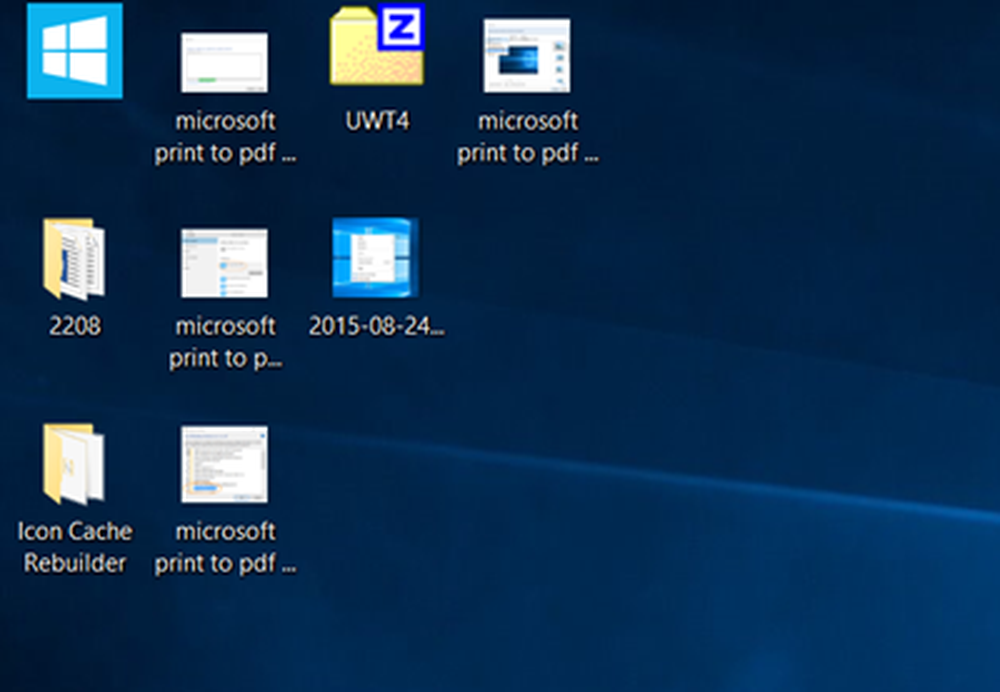Select the PDF thumbnail with green progress bar

[224, 62]
